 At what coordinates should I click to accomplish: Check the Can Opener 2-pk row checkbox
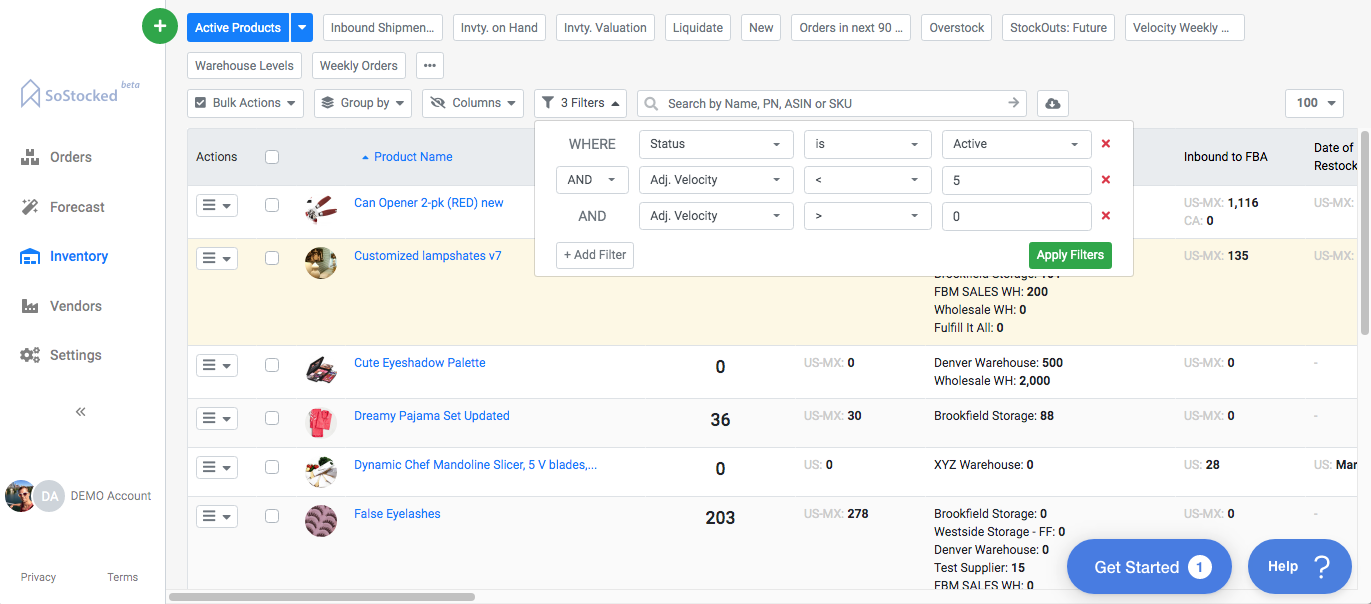pyautogui.click(x=272, y=205)
